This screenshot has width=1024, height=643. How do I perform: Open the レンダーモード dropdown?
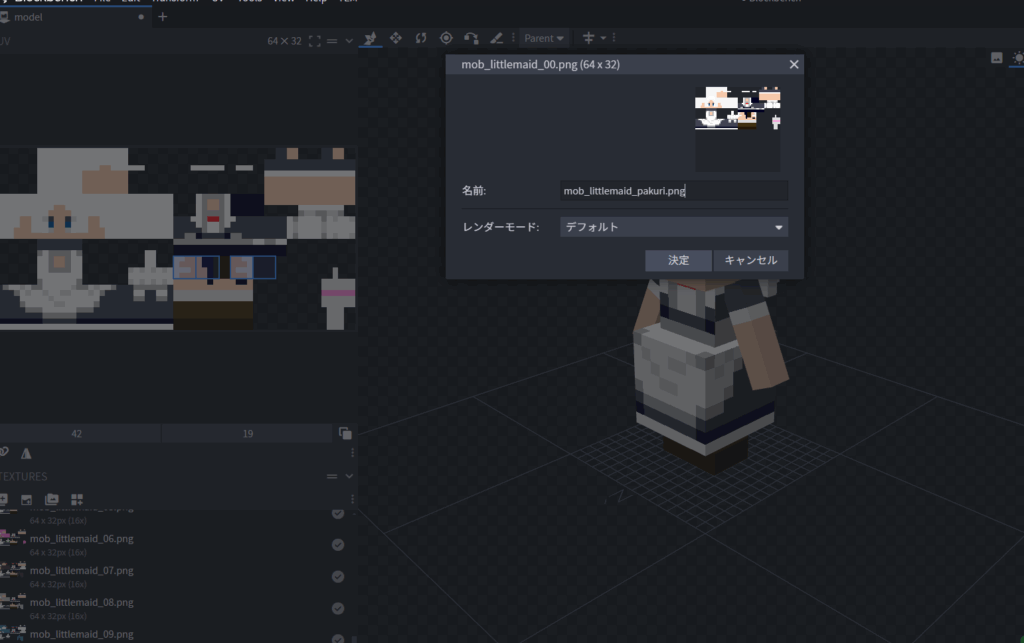pos(674,227)
